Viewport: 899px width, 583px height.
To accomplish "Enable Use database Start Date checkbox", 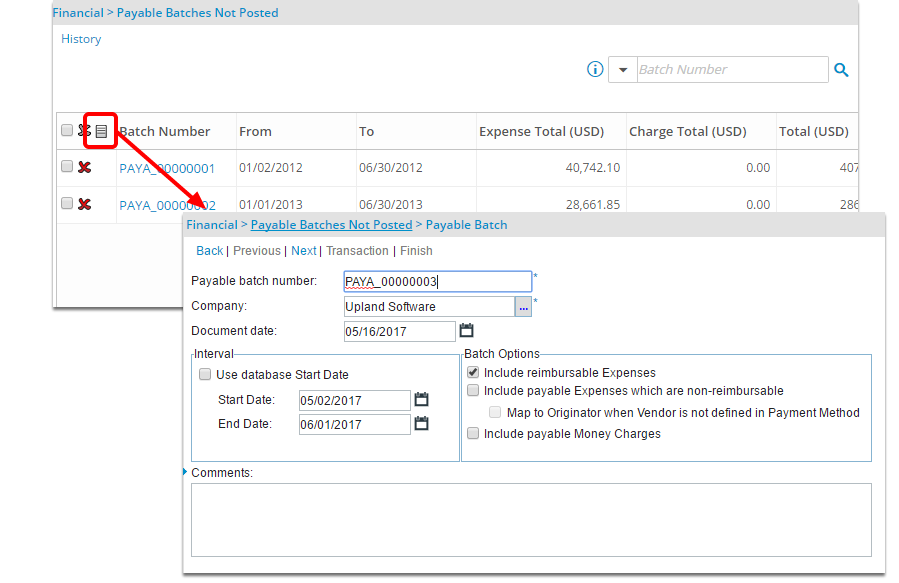I will 206,375.
